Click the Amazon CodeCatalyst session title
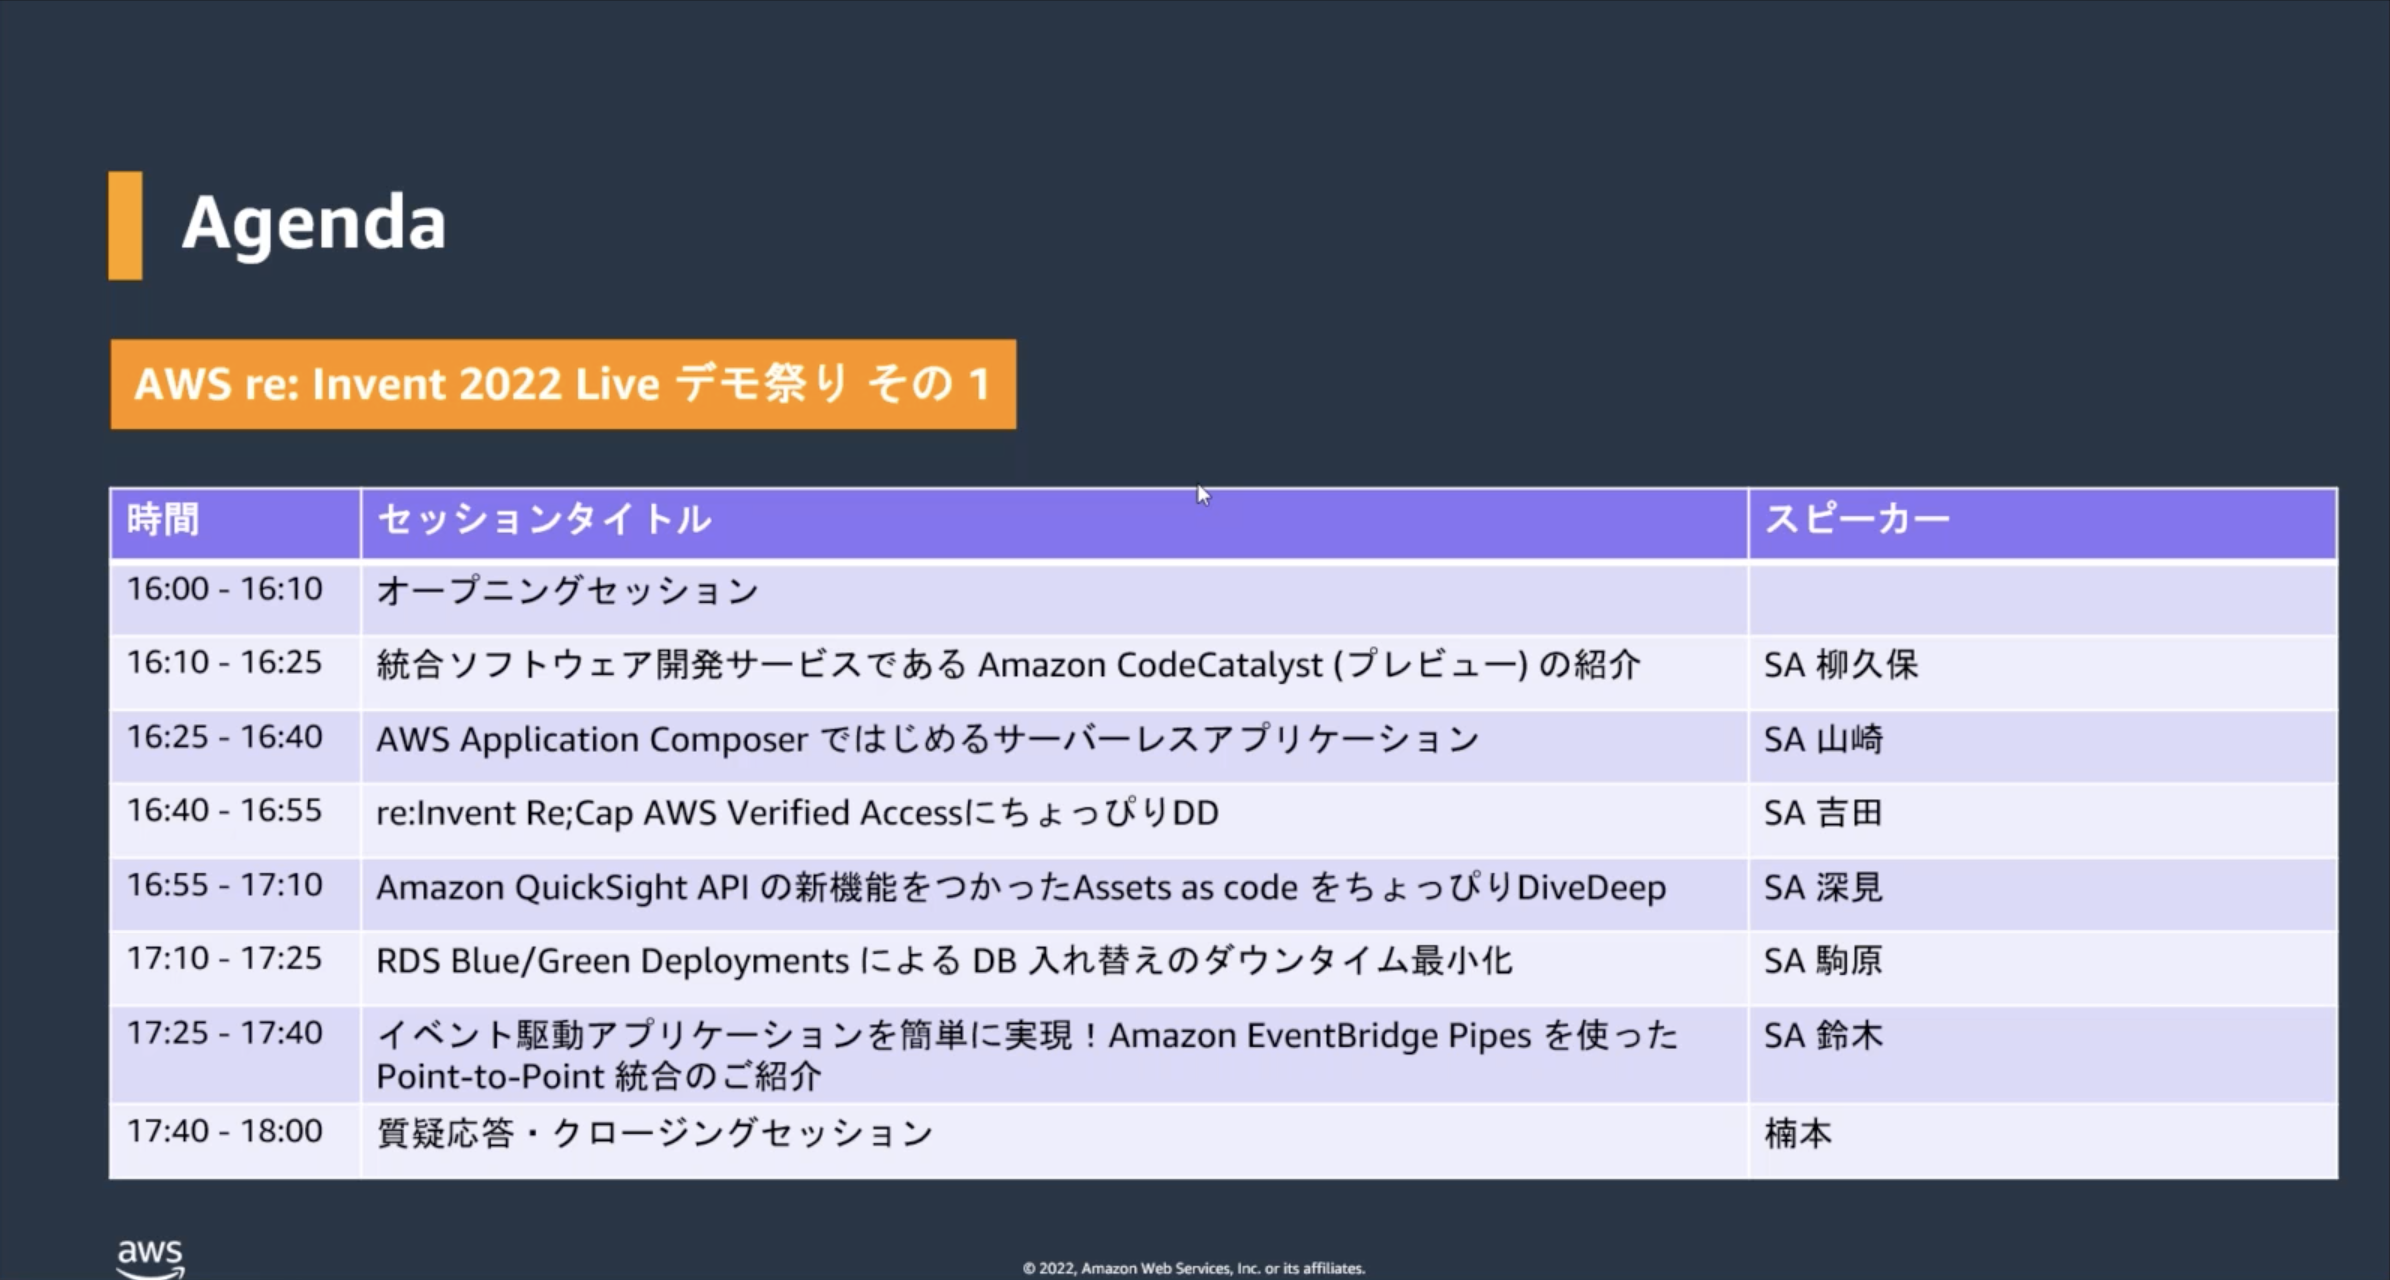Image resolution: width=2390 pixels, height=1280 pixels. click(x=1007, y=665)
